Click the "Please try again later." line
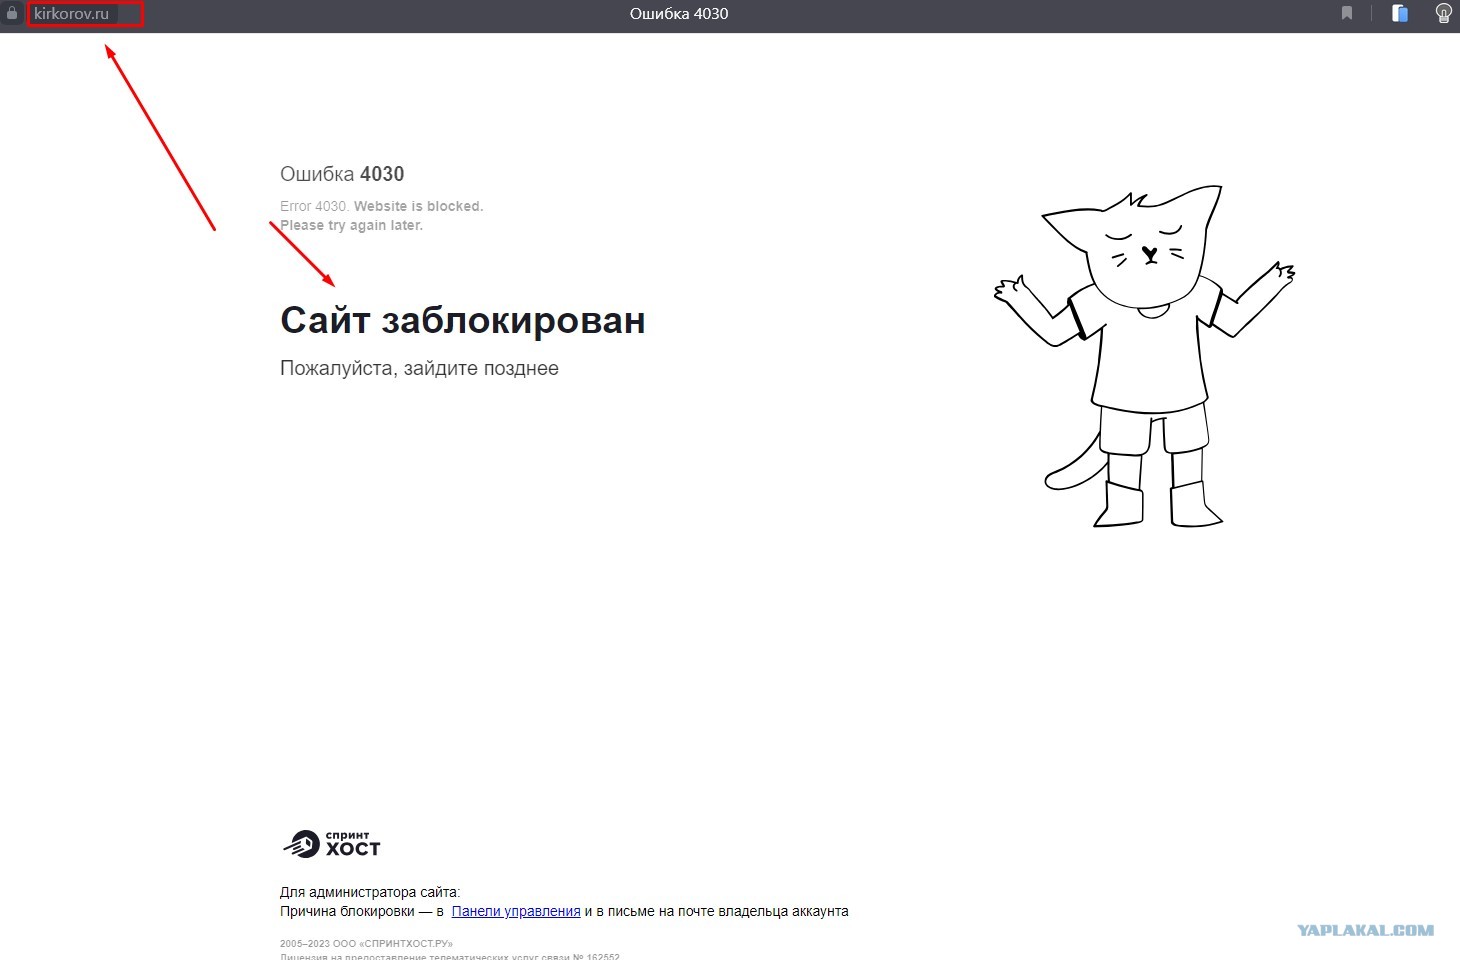The width and height of the screenshot is (1460, 960). coord(352,225)
